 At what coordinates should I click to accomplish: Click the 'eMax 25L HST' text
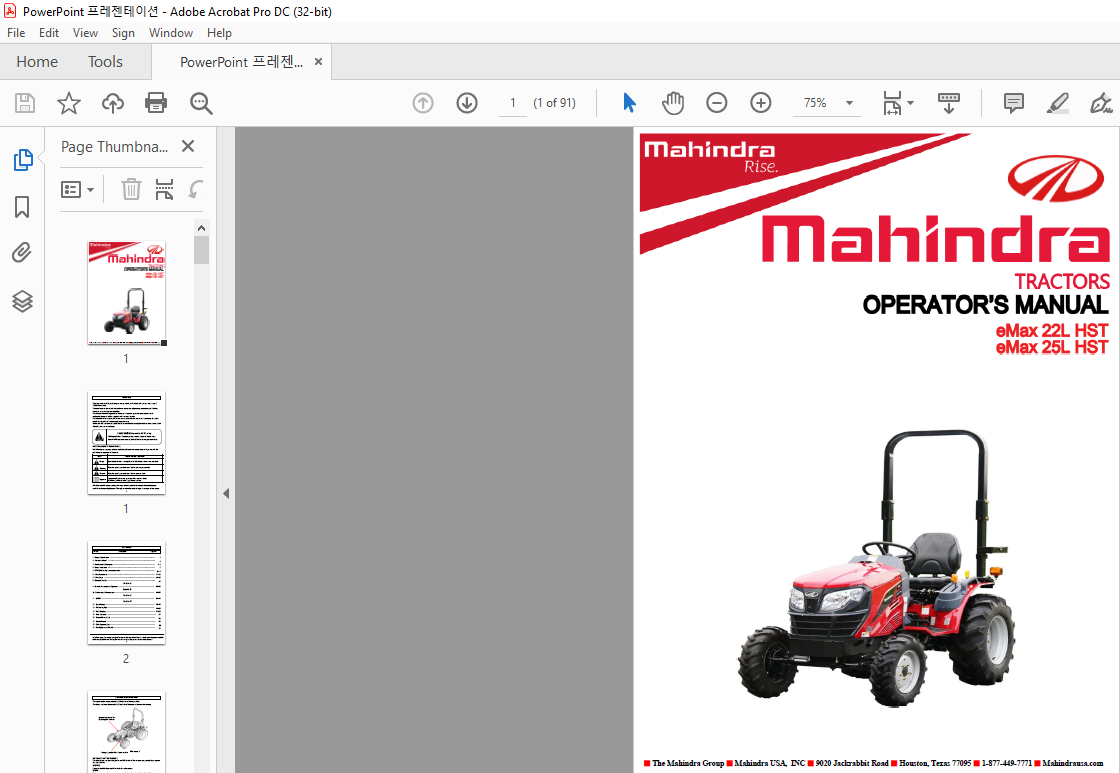click(x=1052, y=347)
